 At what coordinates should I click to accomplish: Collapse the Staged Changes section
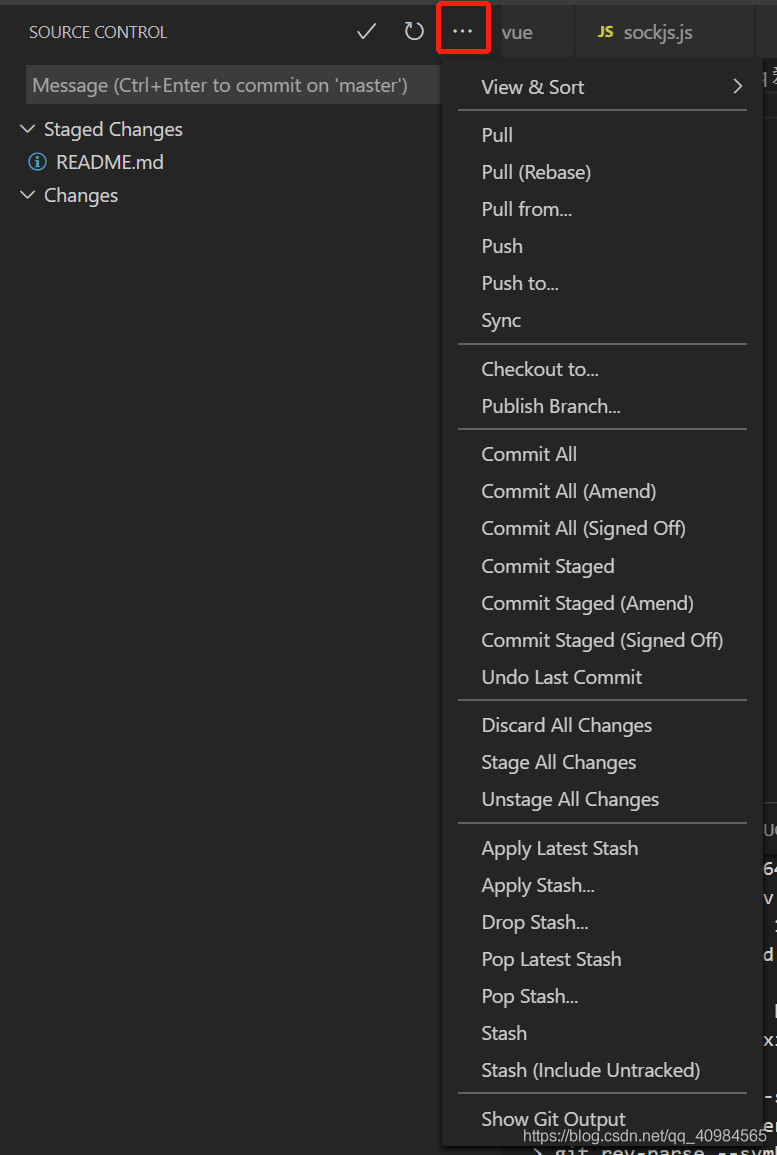click(27, 129)
